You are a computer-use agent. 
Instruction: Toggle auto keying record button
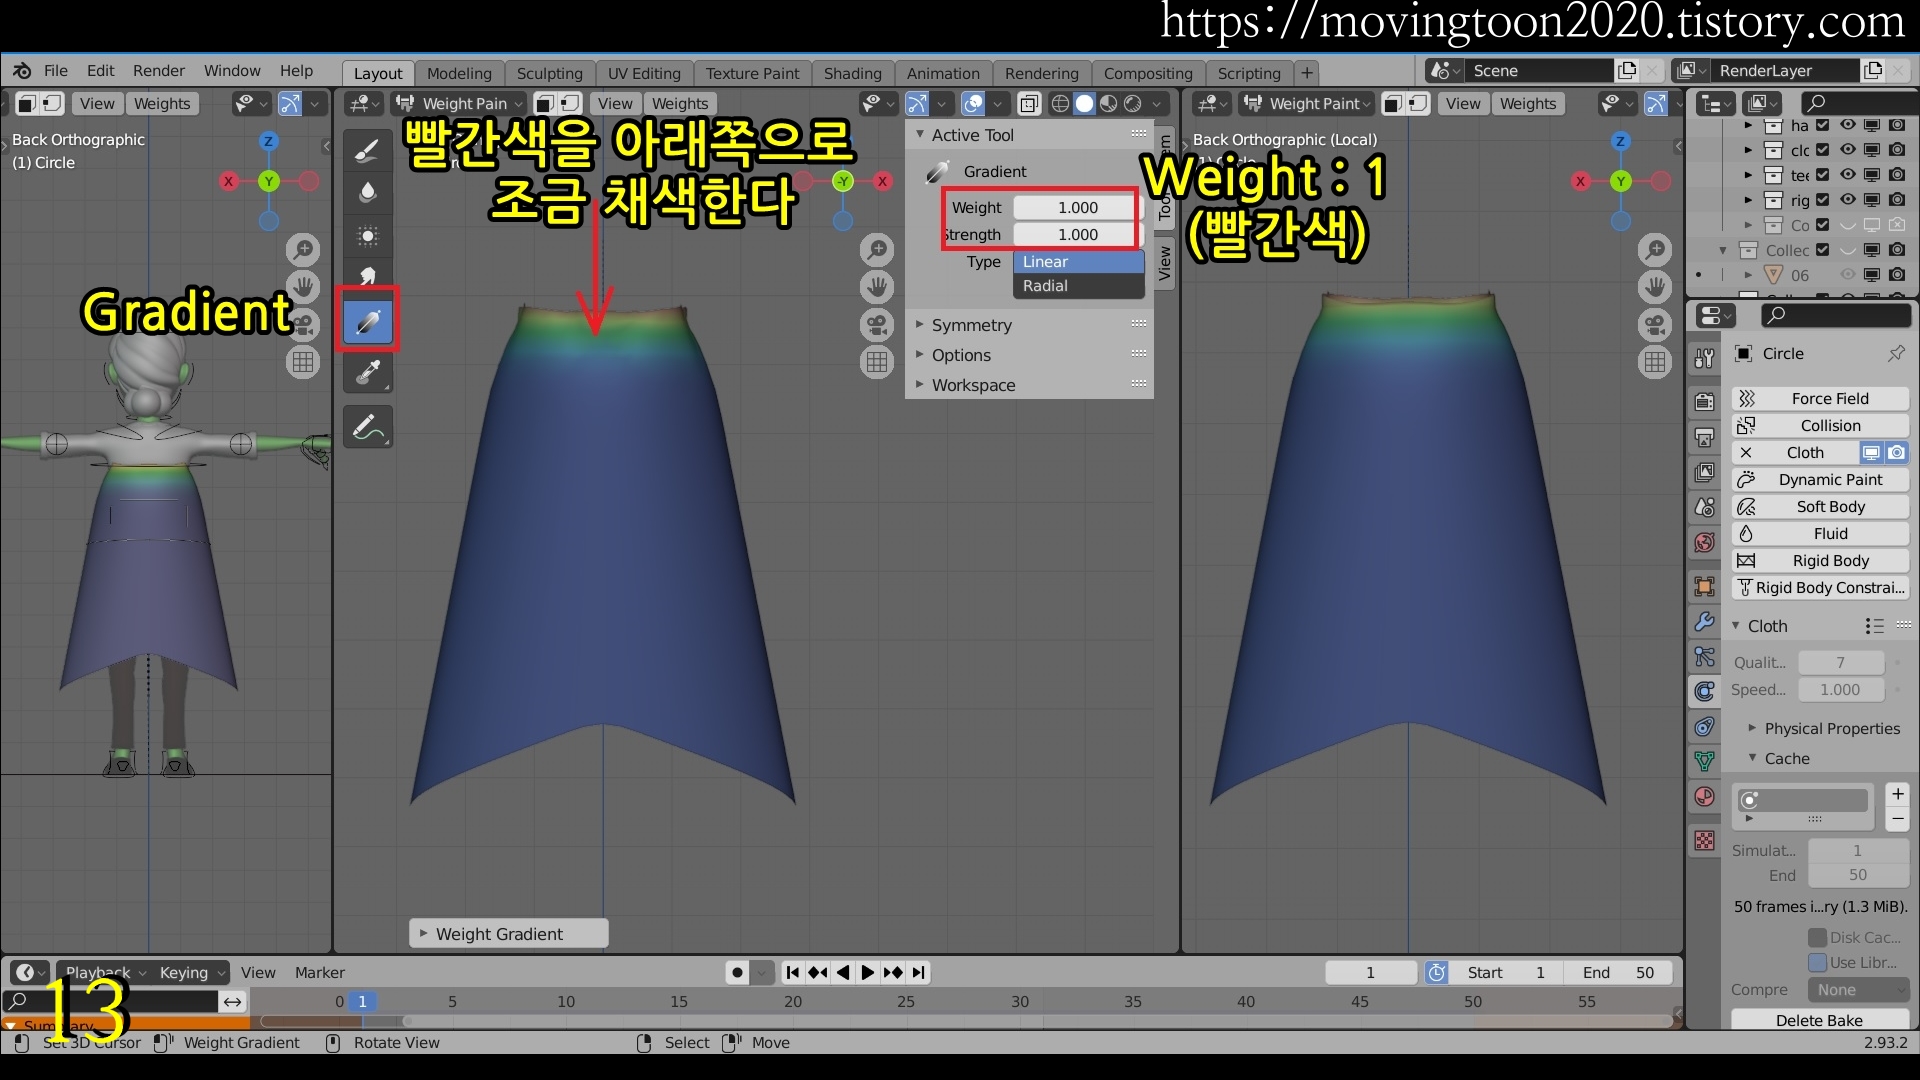click(x=737, y=973)
